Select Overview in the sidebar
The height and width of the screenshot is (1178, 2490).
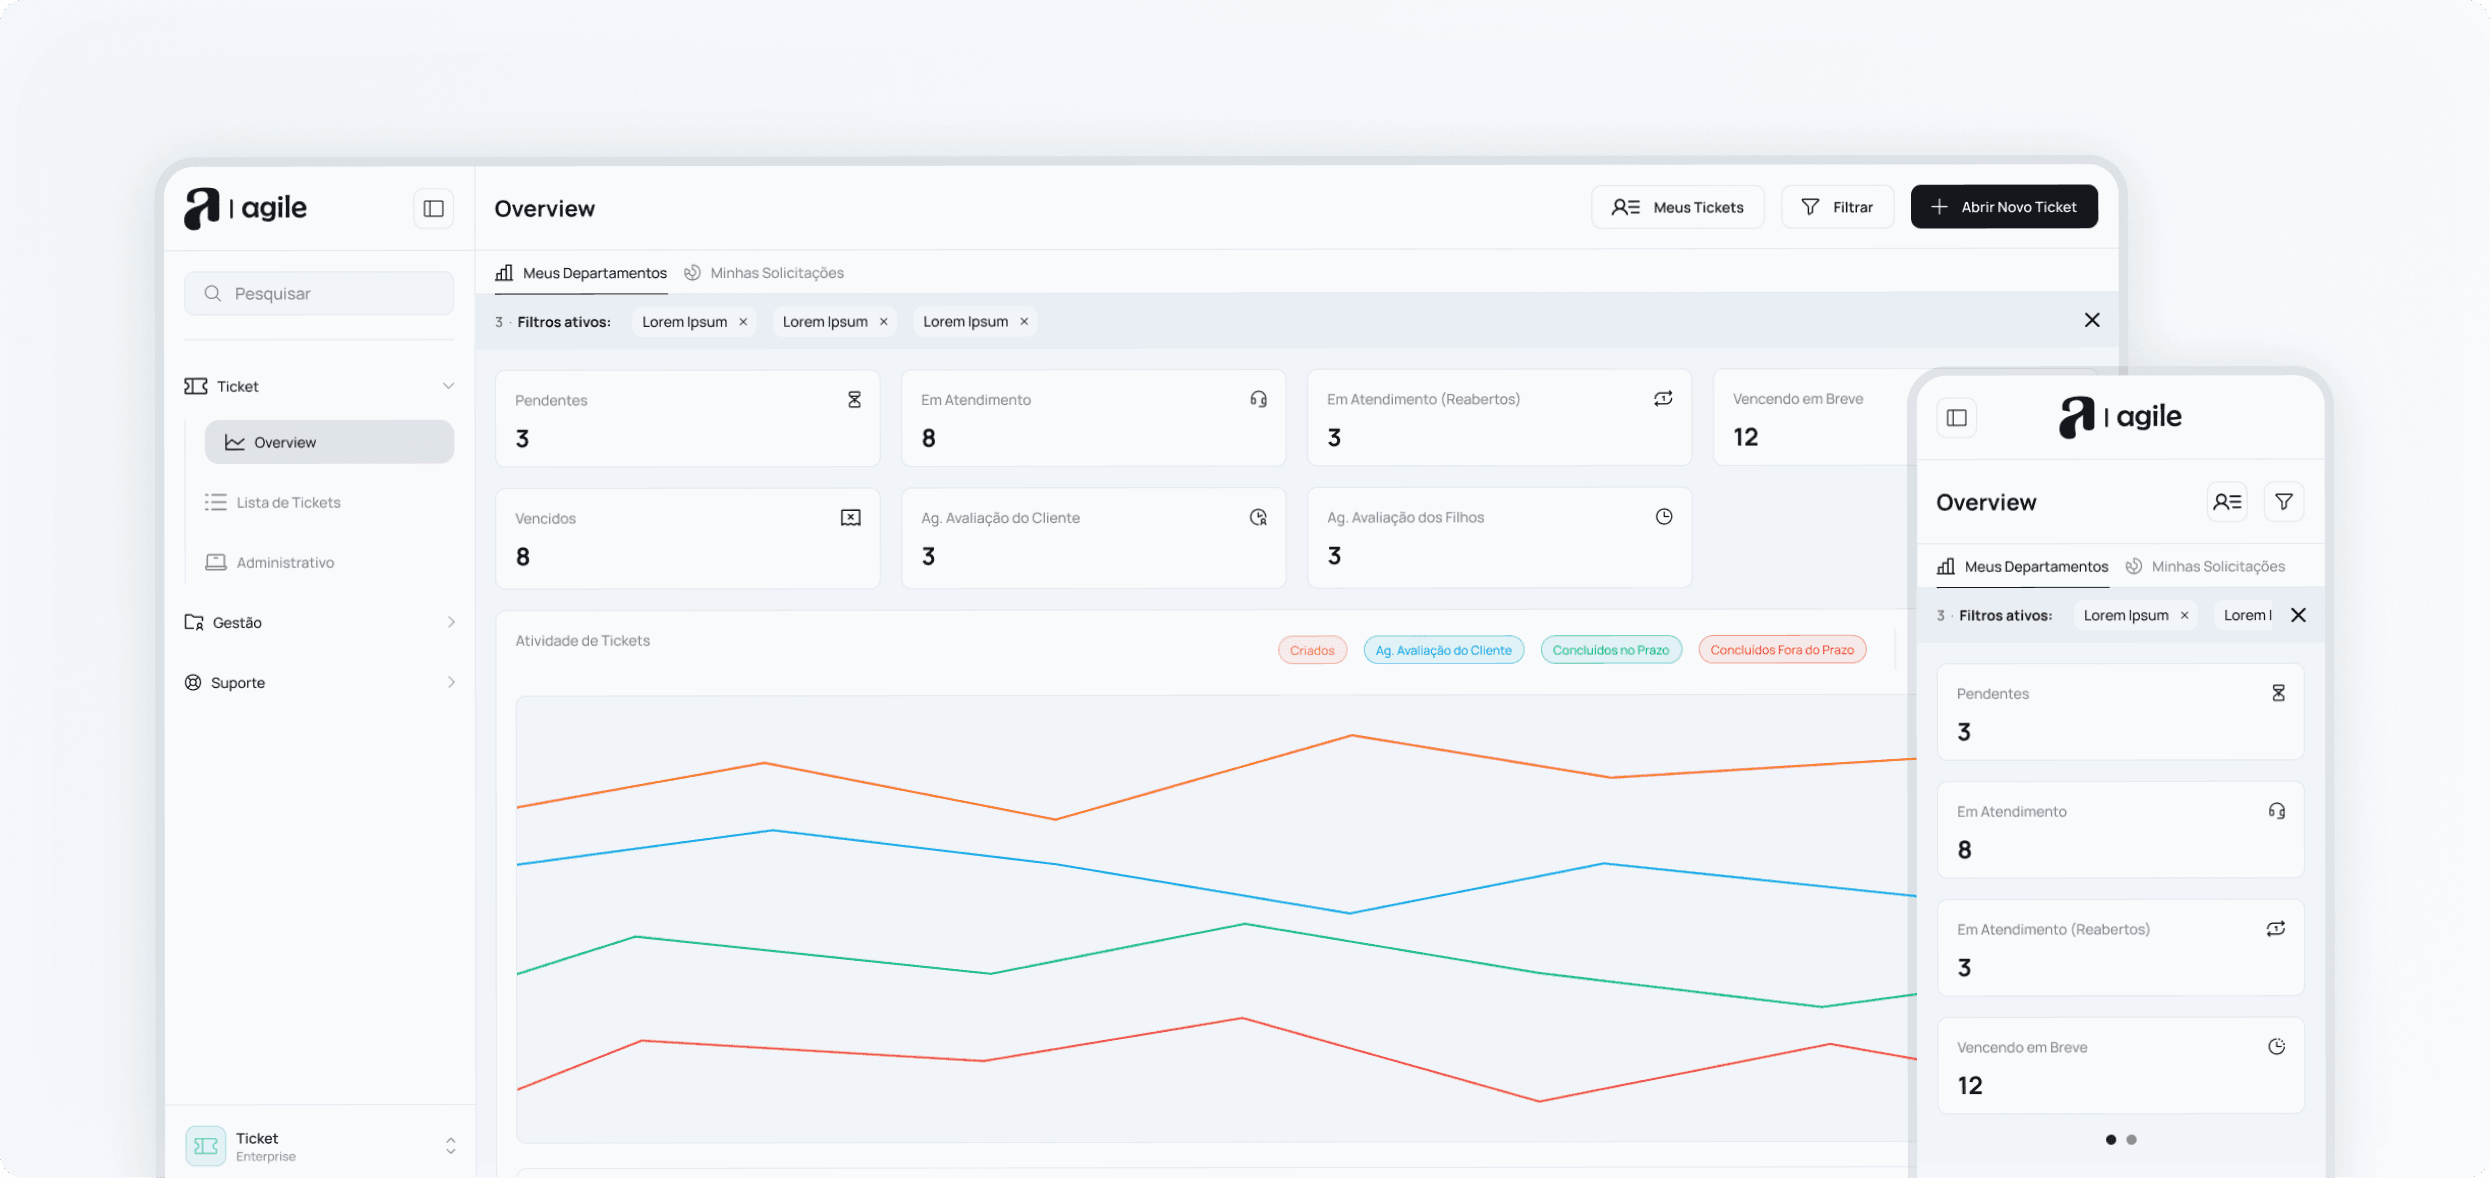point(329,442)
